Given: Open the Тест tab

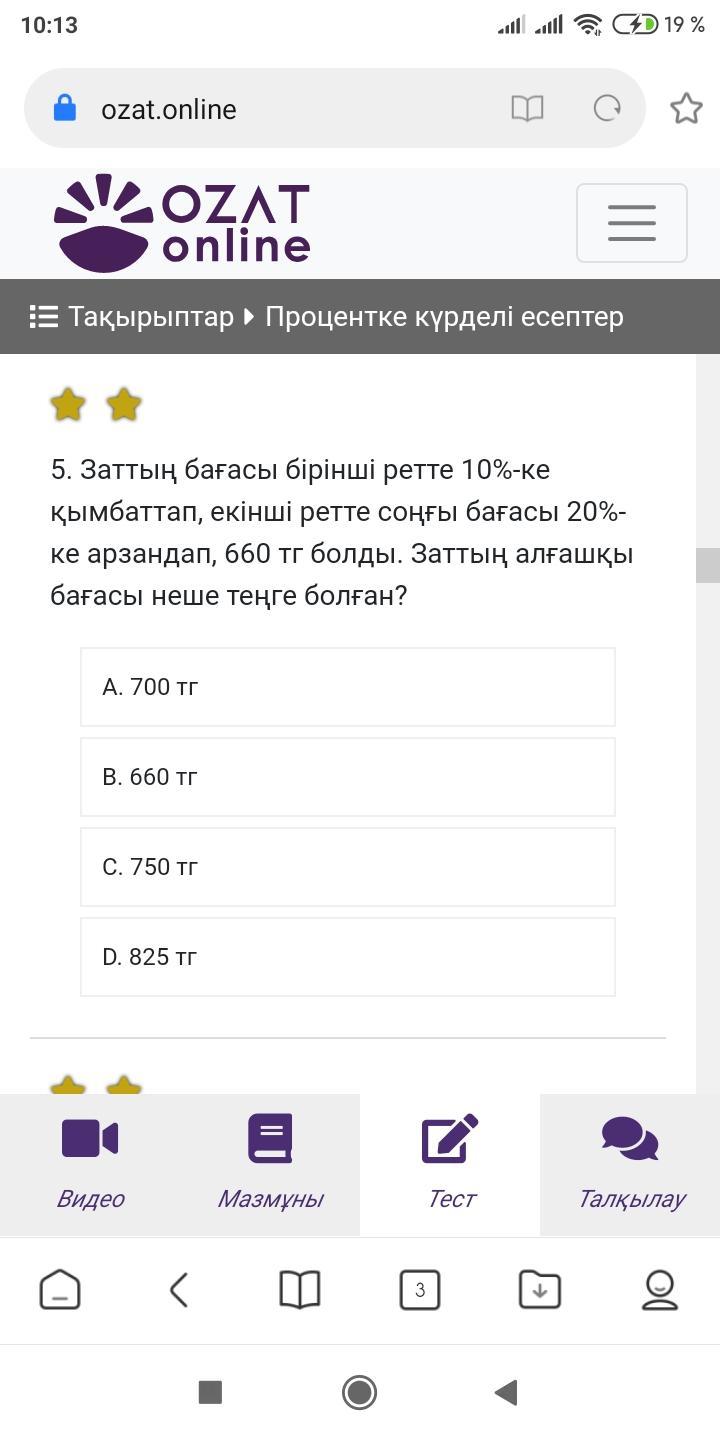Looking at the screenshot, I should pyautogui.click(x=450, y=1164).
